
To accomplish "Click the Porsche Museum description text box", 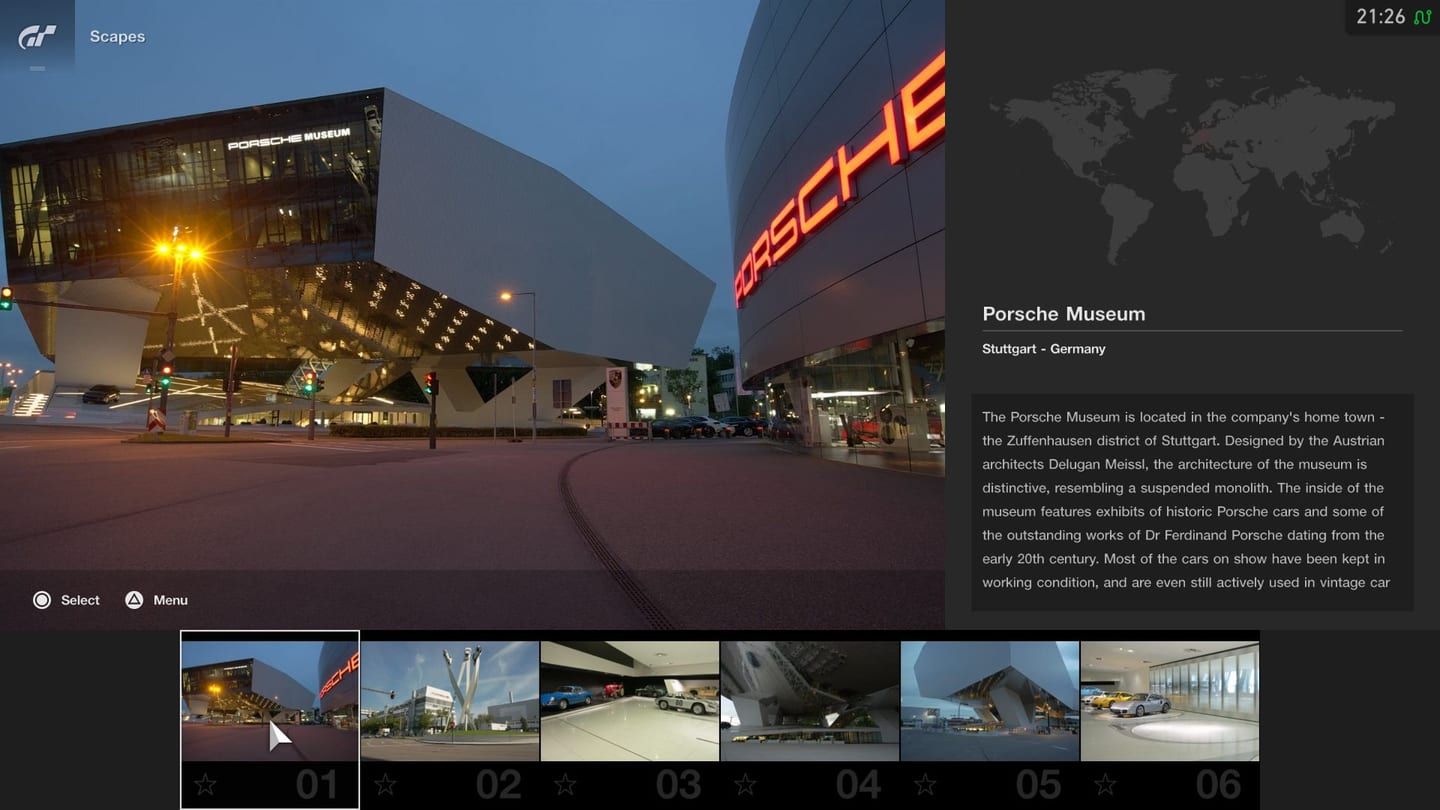I will [x=1192, y=502].
